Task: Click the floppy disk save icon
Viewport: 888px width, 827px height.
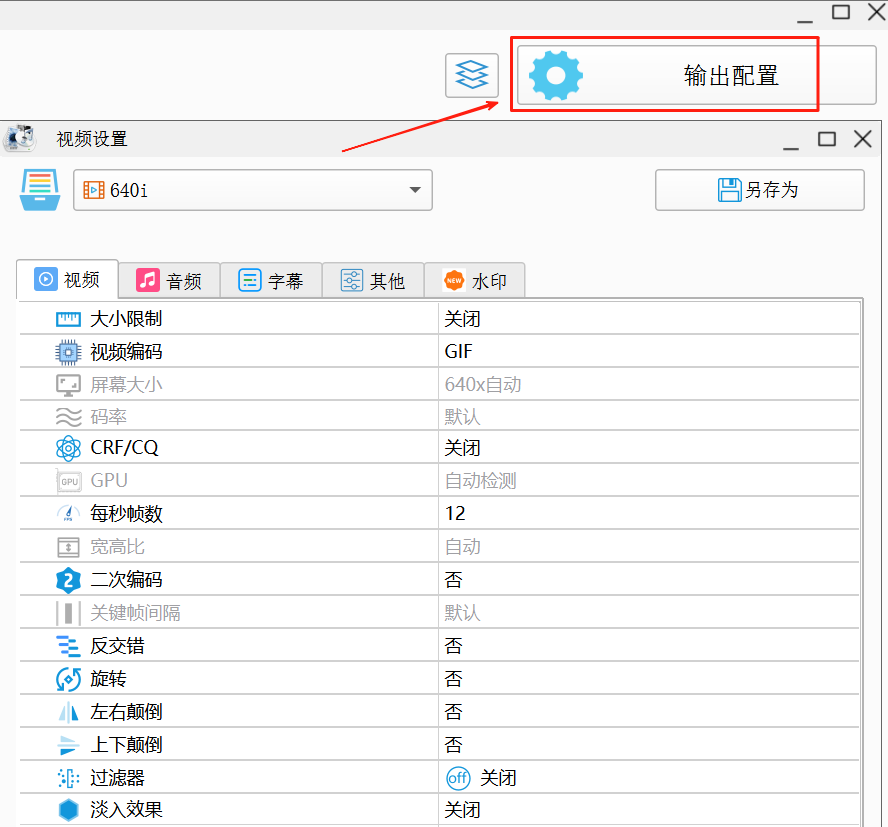Action: (x=729, y=190)
